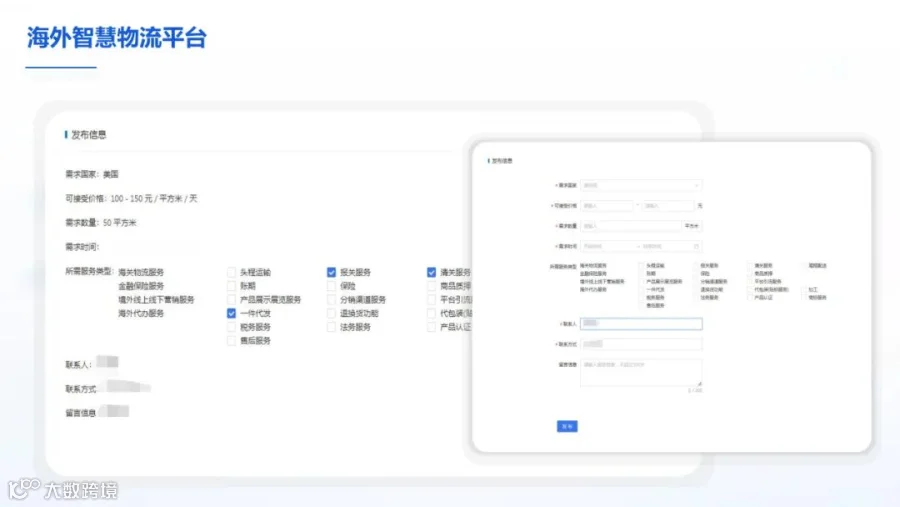Click 联系方式 input in the right form

click(x=641, y=344)
